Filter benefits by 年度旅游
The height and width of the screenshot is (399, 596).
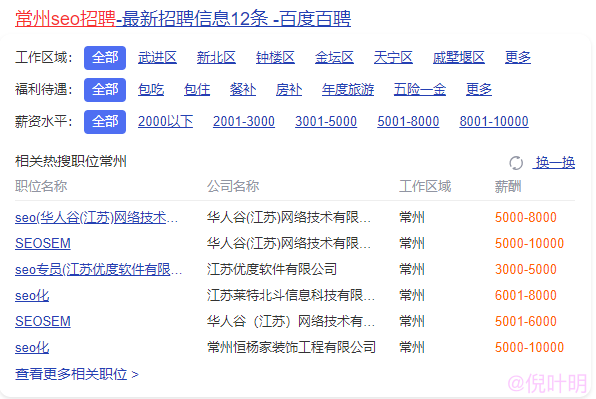click(x=348, y=90)
